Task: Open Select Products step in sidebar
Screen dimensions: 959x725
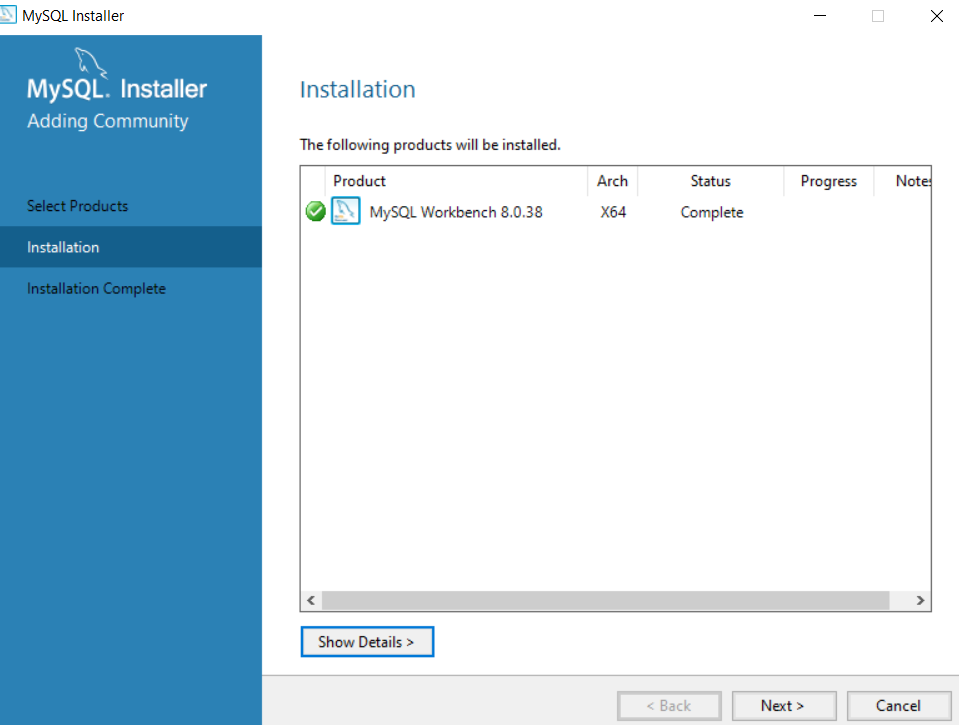Action: click(x=131, y=206)
